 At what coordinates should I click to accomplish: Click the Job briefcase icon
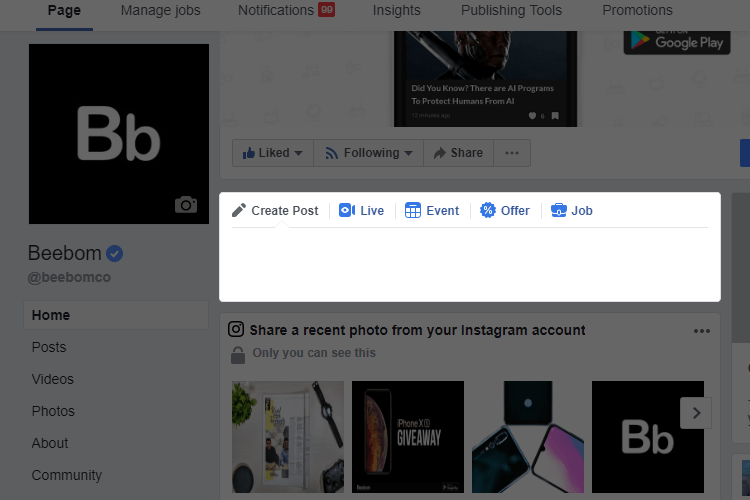559,211
